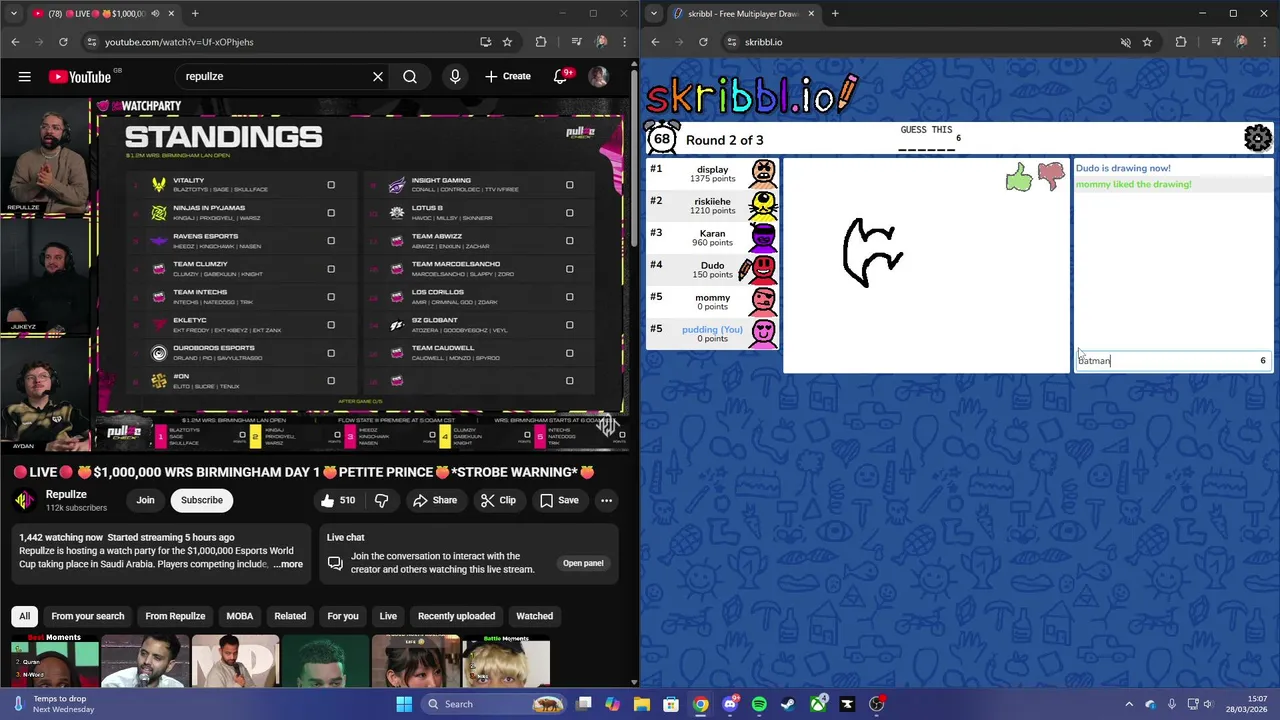The width and height of the screenshot is (1280, 720).
Task: Select player 'display' in scoreboard
Action: tap(713, 173)
